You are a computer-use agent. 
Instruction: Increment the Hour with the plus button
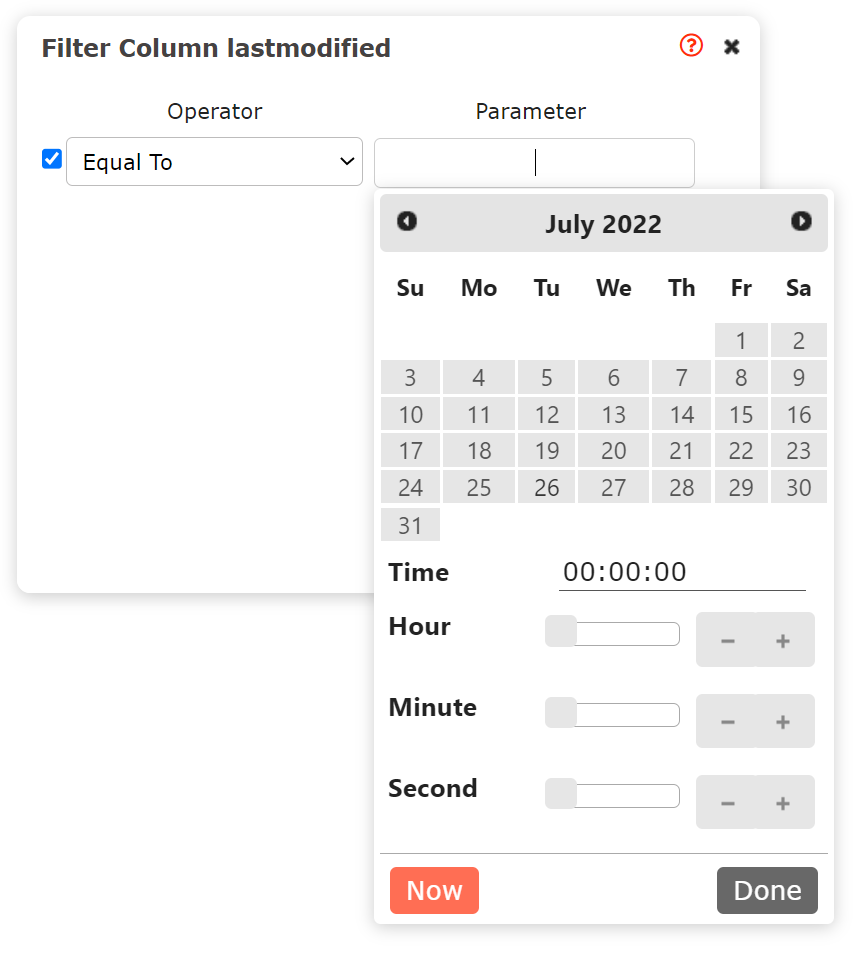(x=781, y=639)
